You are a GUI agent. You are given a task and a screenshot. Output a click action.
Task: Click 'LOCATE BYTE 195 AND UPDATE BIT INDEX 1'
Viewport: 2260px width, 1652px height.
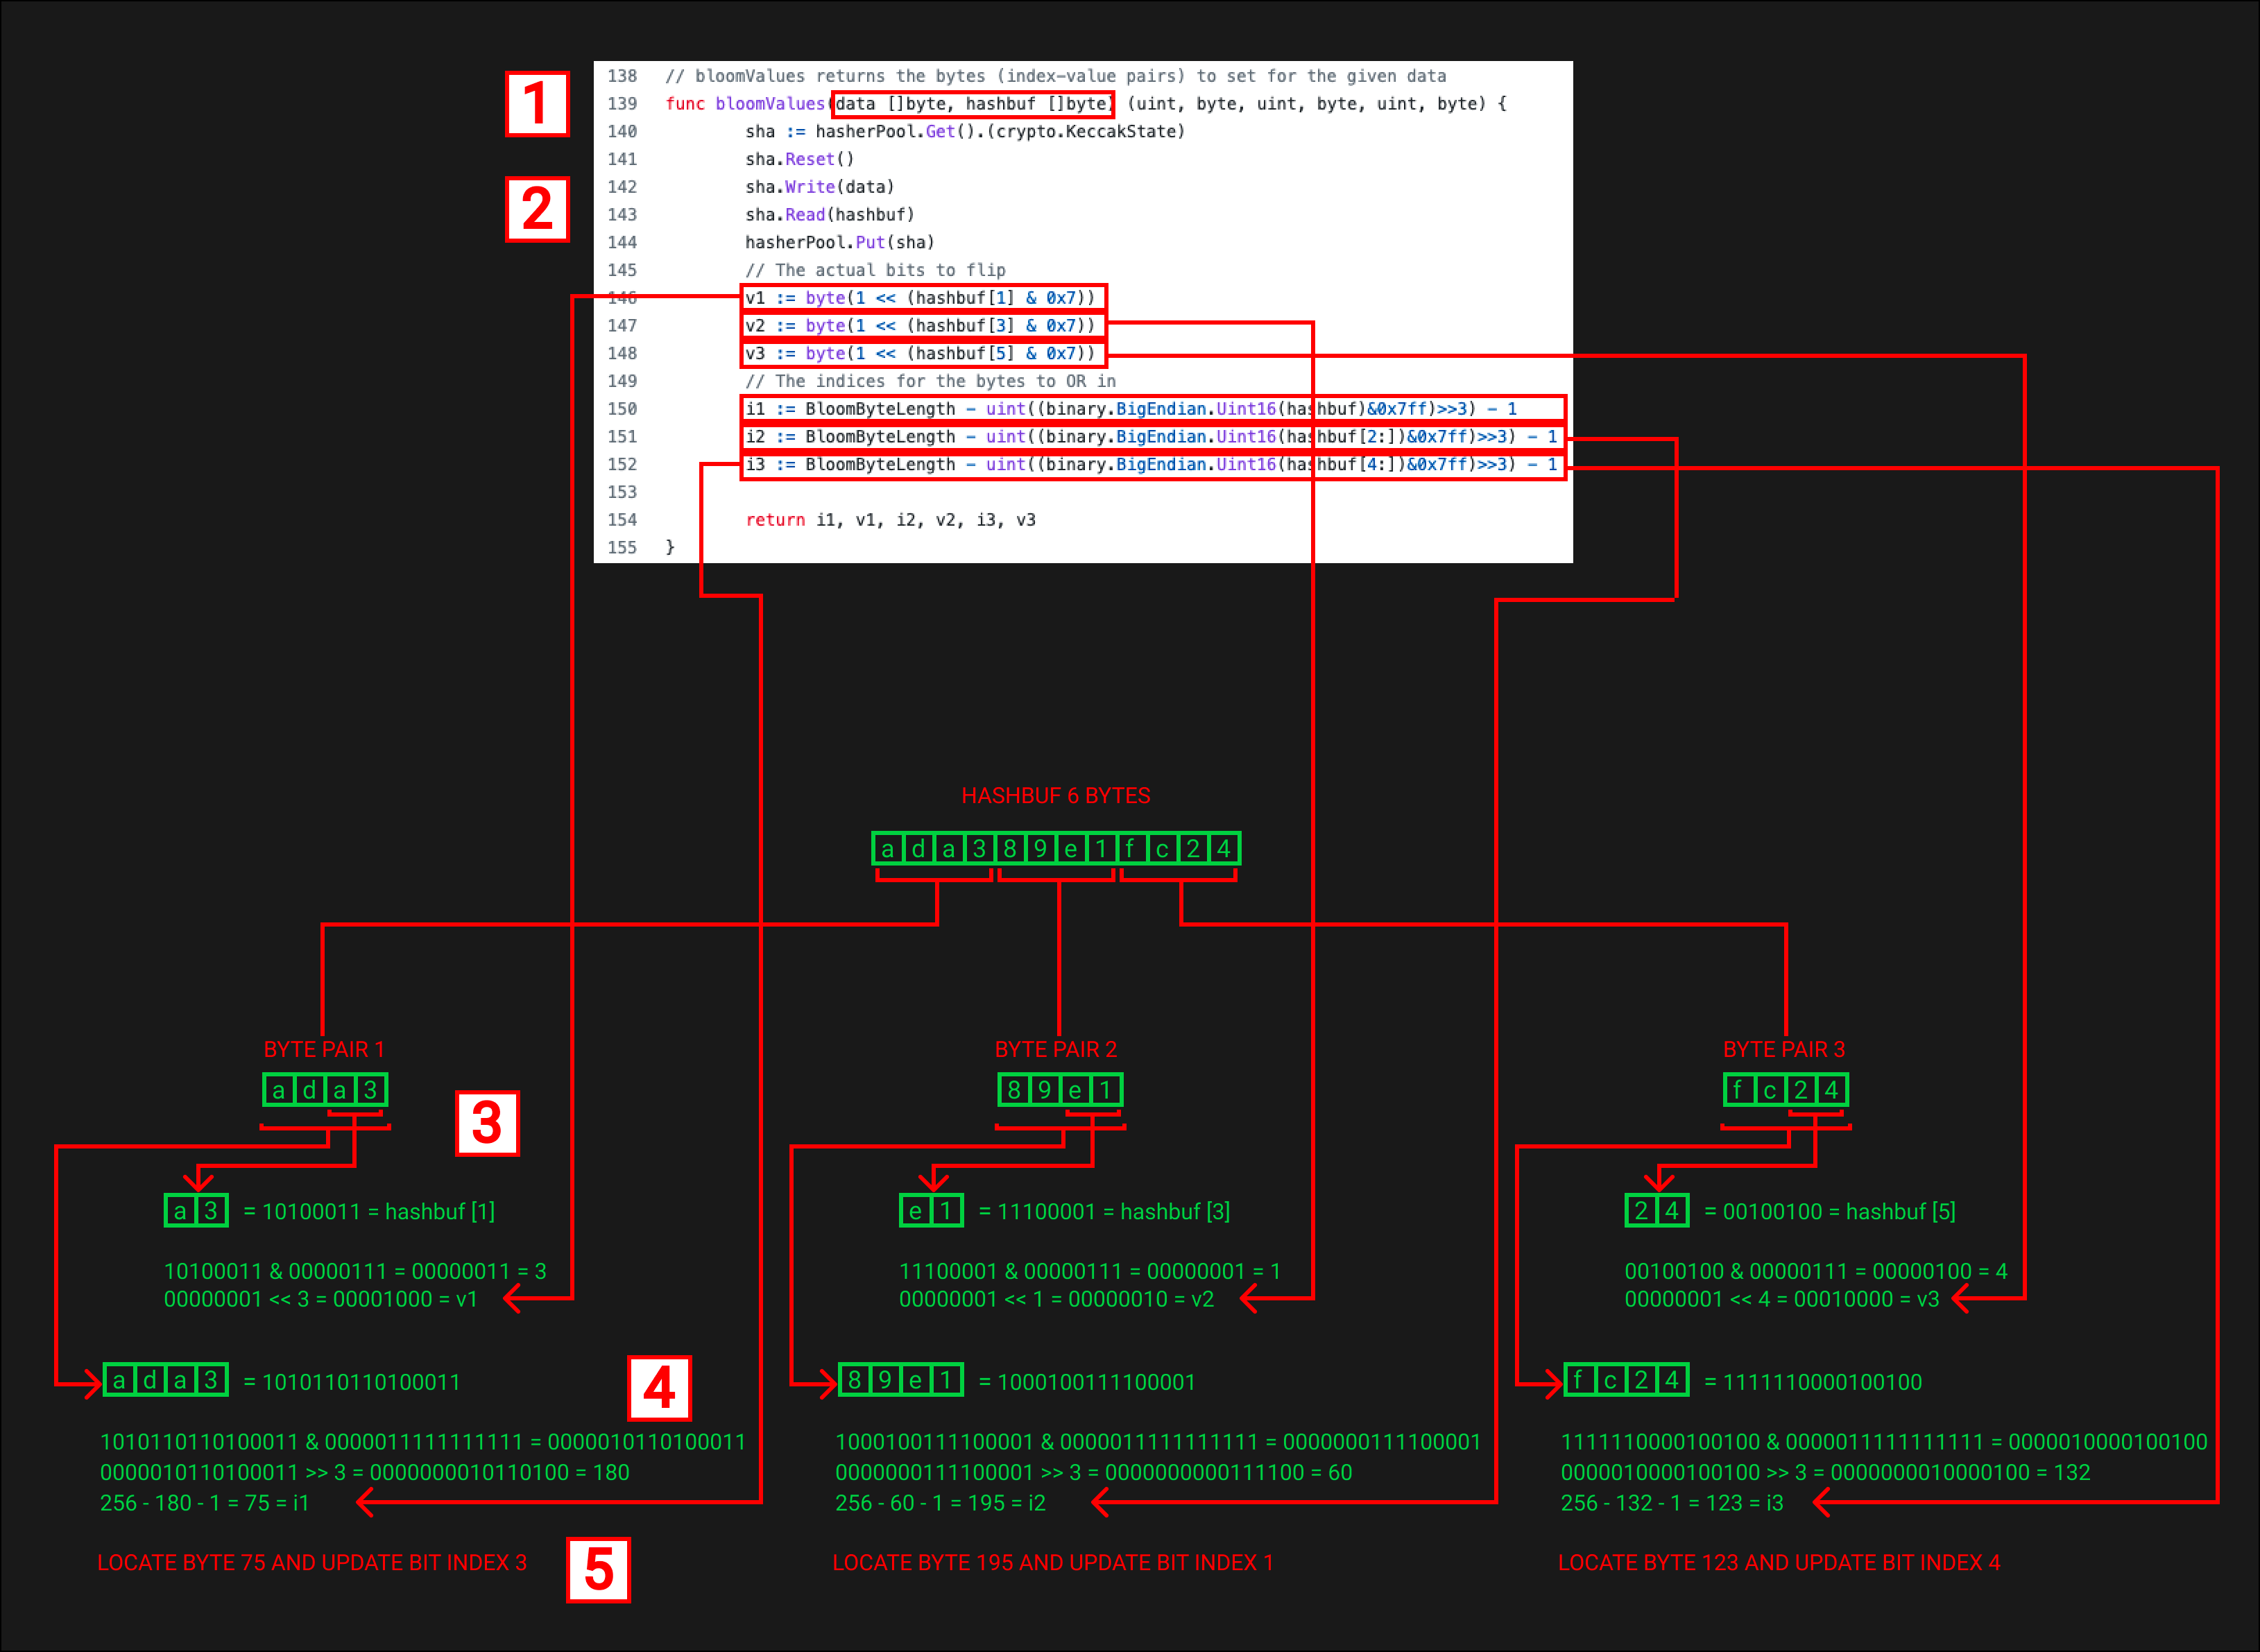pyautogui.click(x=1052, y=1562)
